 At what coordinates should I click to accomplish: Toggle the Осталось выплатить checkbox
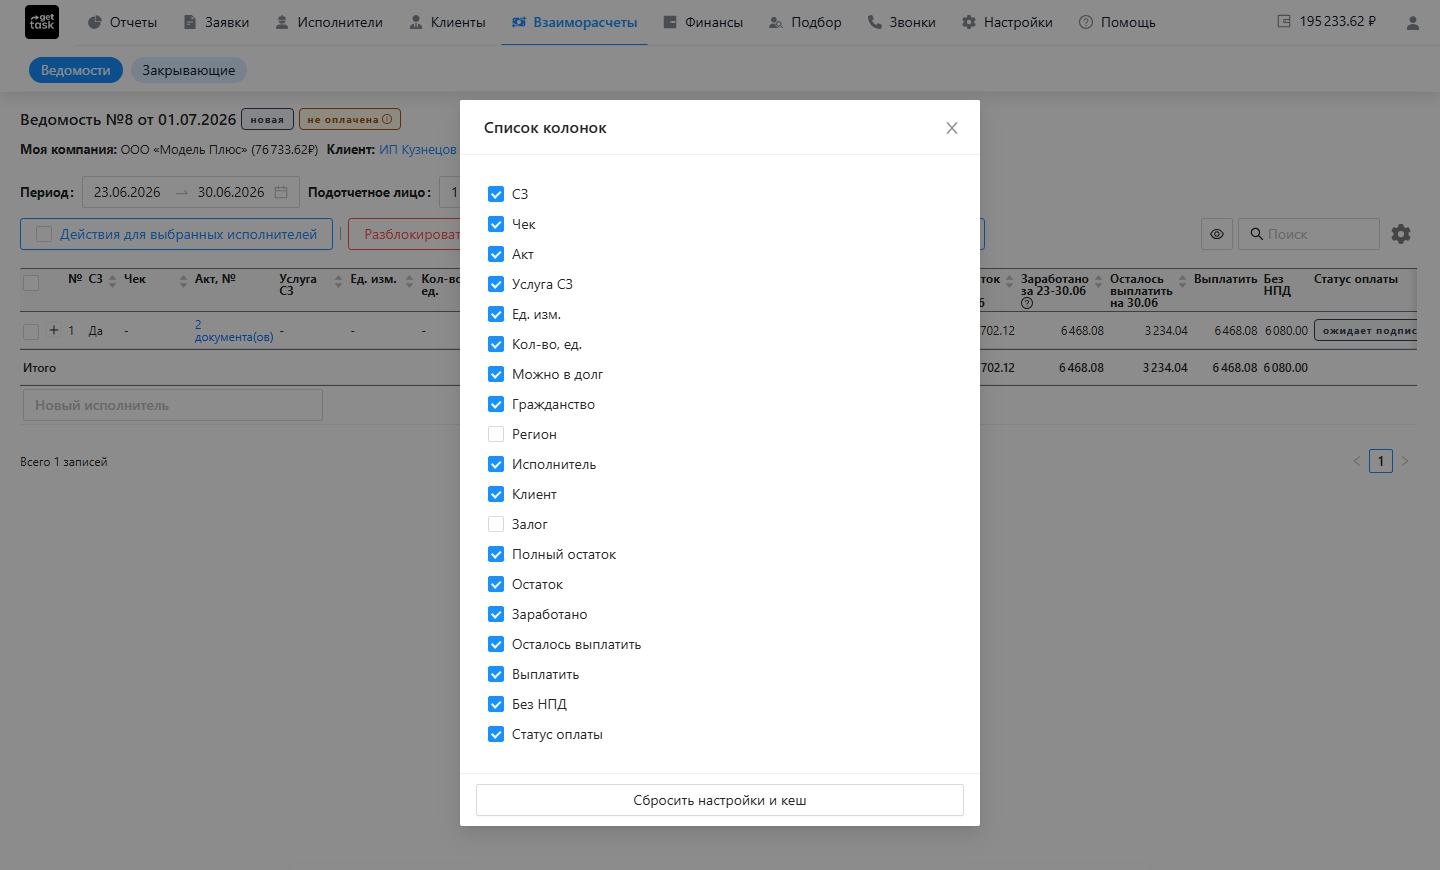point(496,644)
